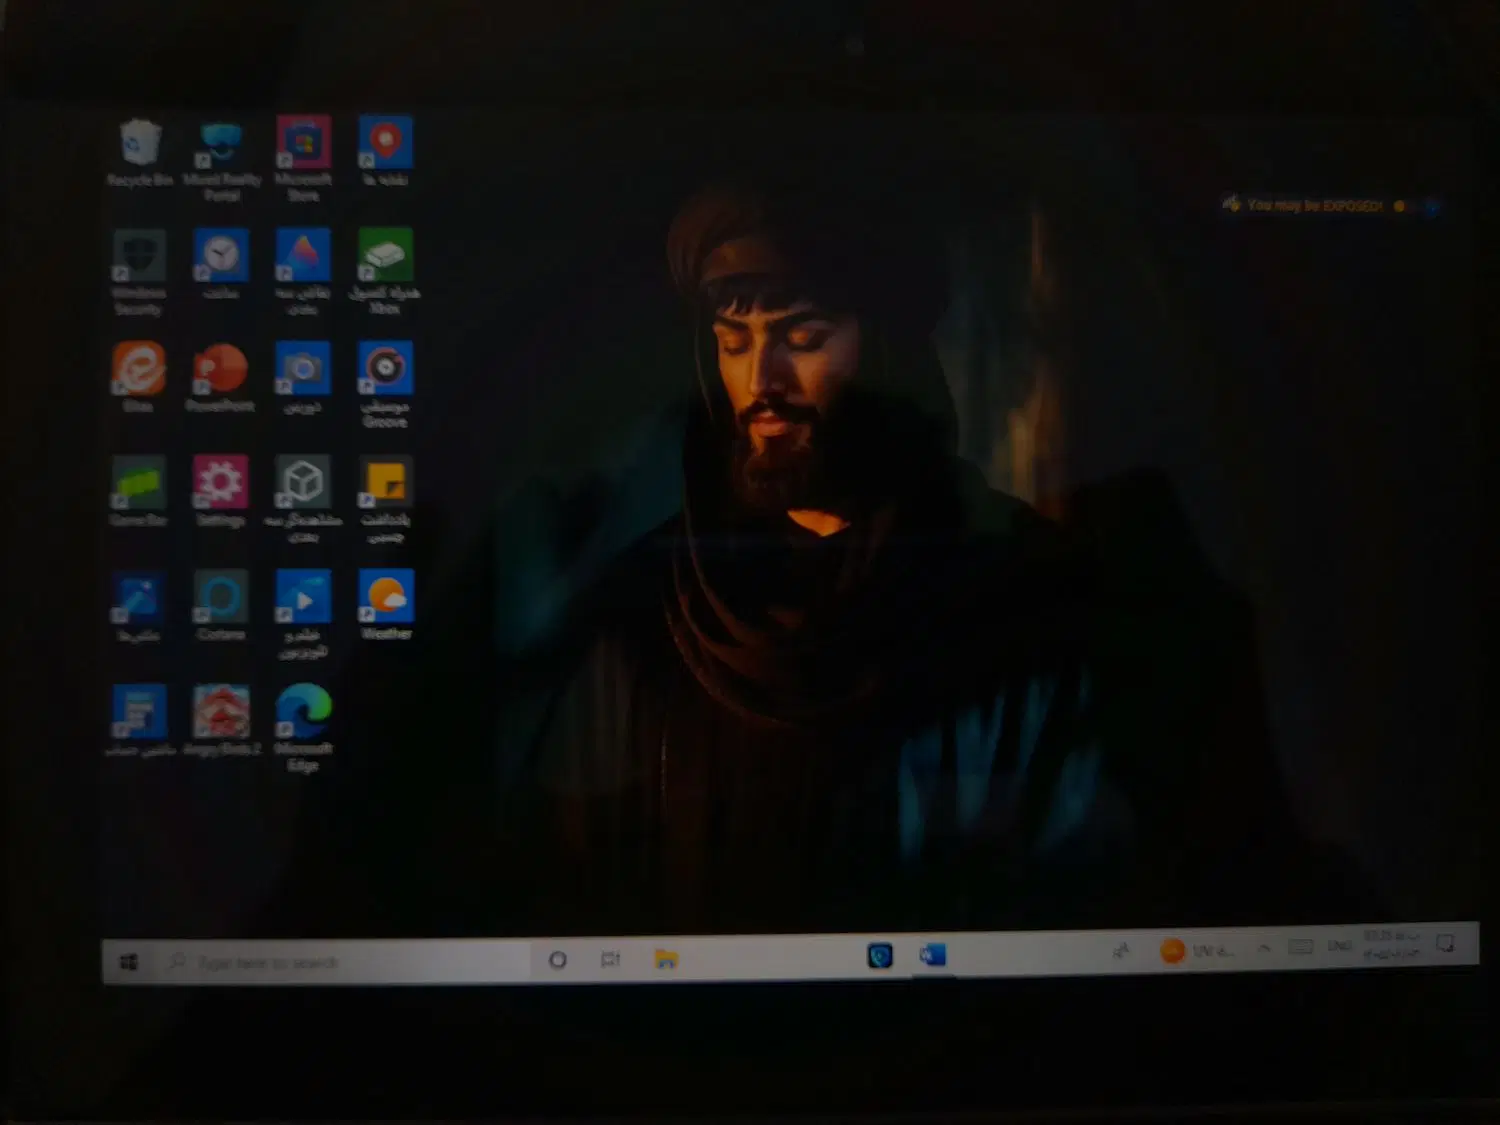Open the Groove Music shortcut
Image resolution: width=1500 pixels, height=1125 pixels.
pyautogui.click(x=385, y=385)
